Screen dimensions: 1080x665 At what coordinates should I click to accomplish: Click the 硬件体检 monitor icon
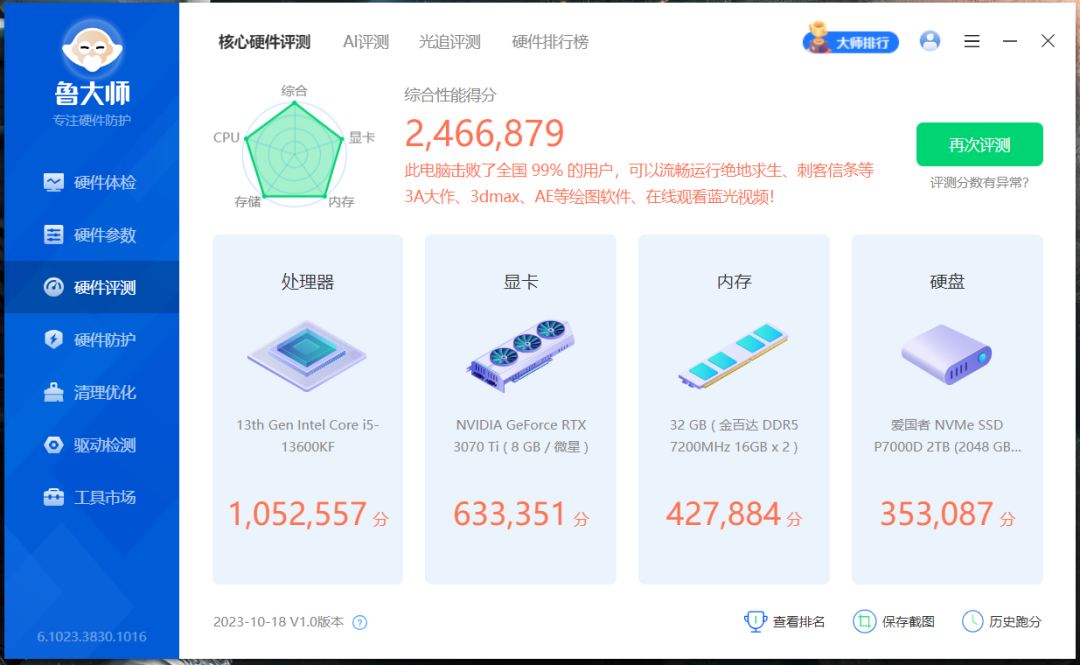54,183
